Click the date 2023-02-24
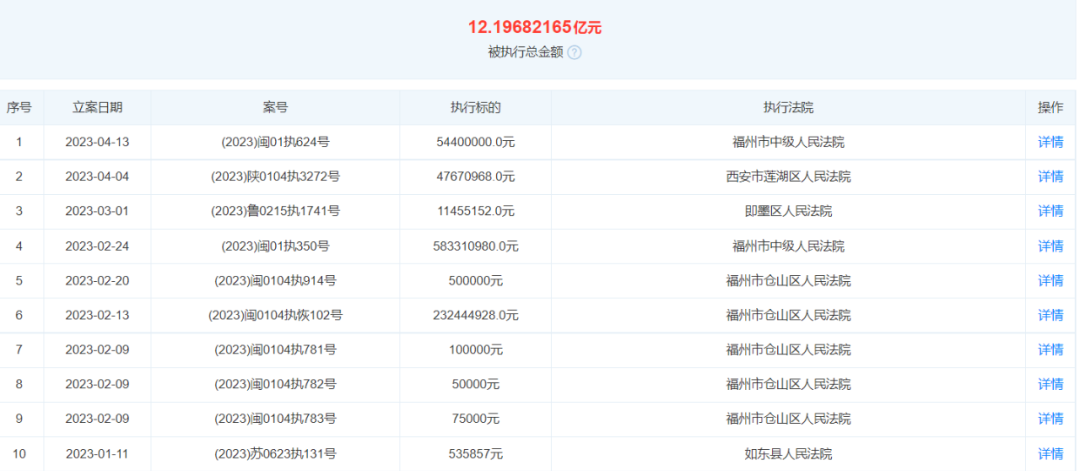Screen dimensions: 1080x471 (97, 246)
